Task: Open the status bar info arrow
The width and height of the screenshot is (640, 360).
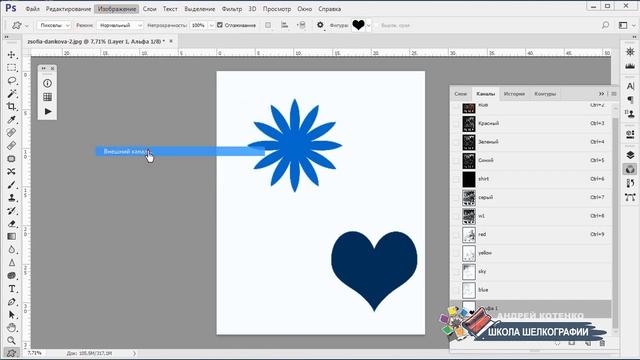Action: coord(134,353)
